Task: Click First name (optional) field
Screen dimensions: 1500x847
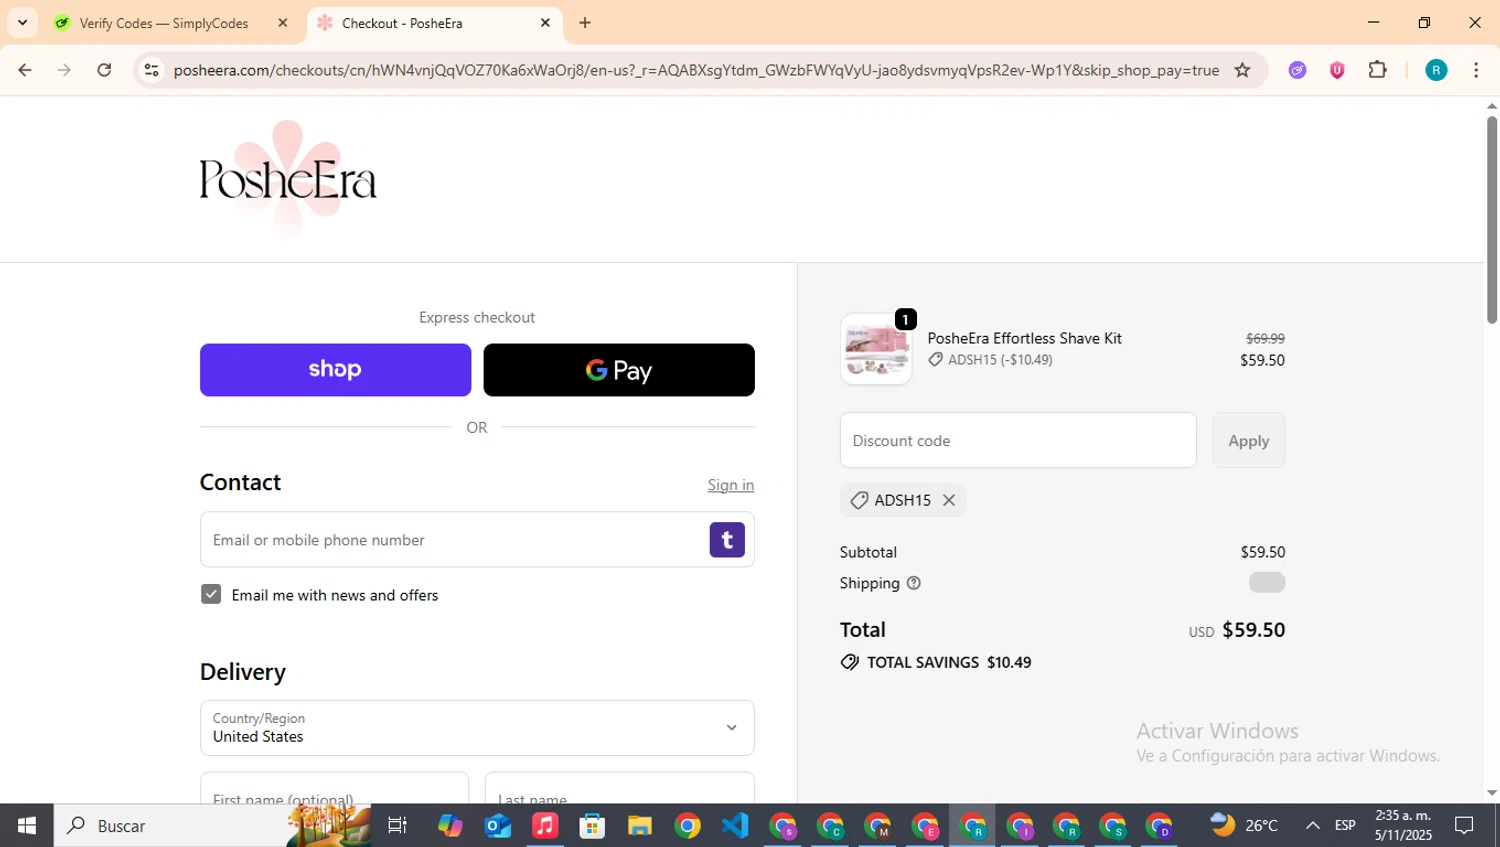Action: click(334, 788)
